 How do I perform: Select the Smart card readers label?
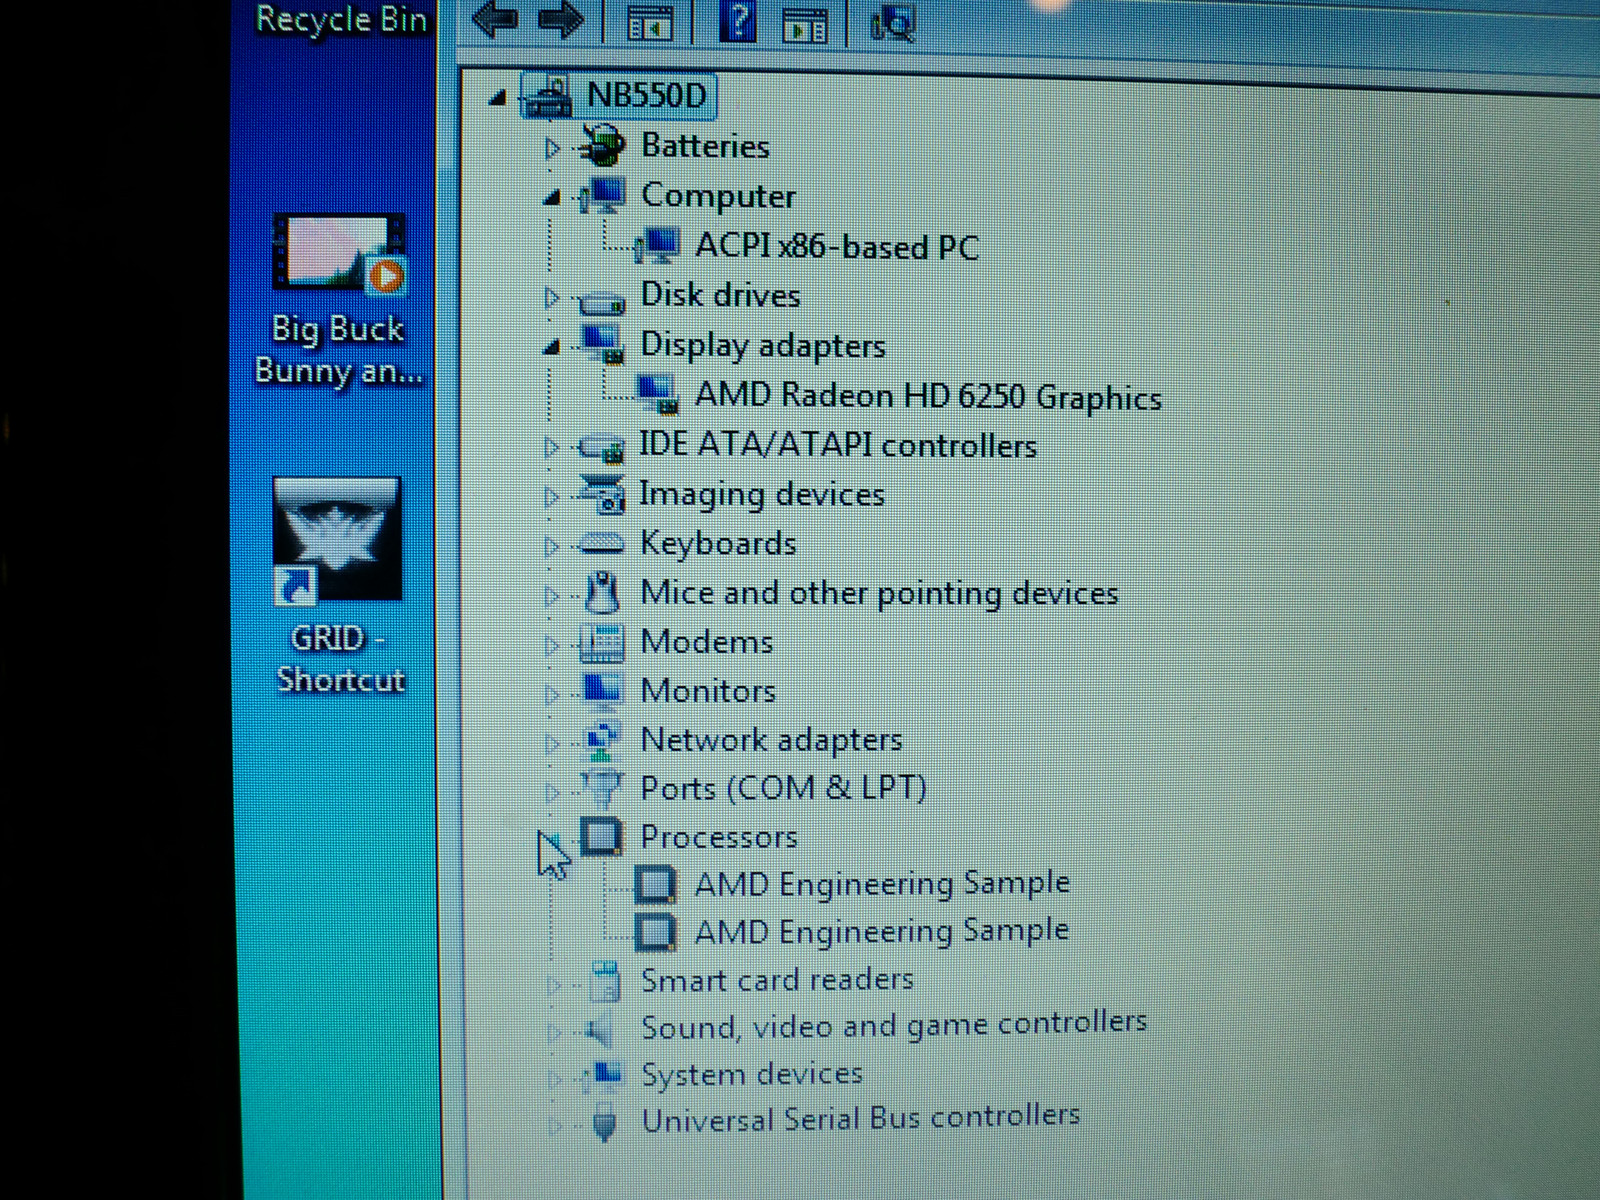click(x=777, y=979)
